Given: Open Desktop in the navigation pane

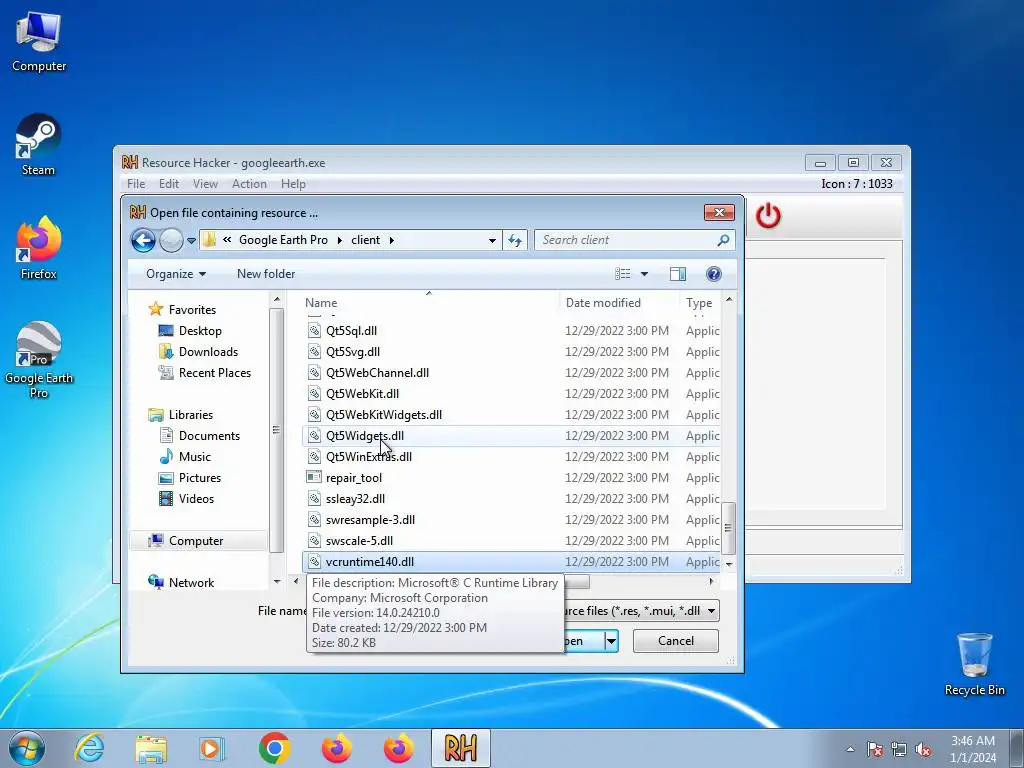Looking at the screenshot, I should (200, 330).
